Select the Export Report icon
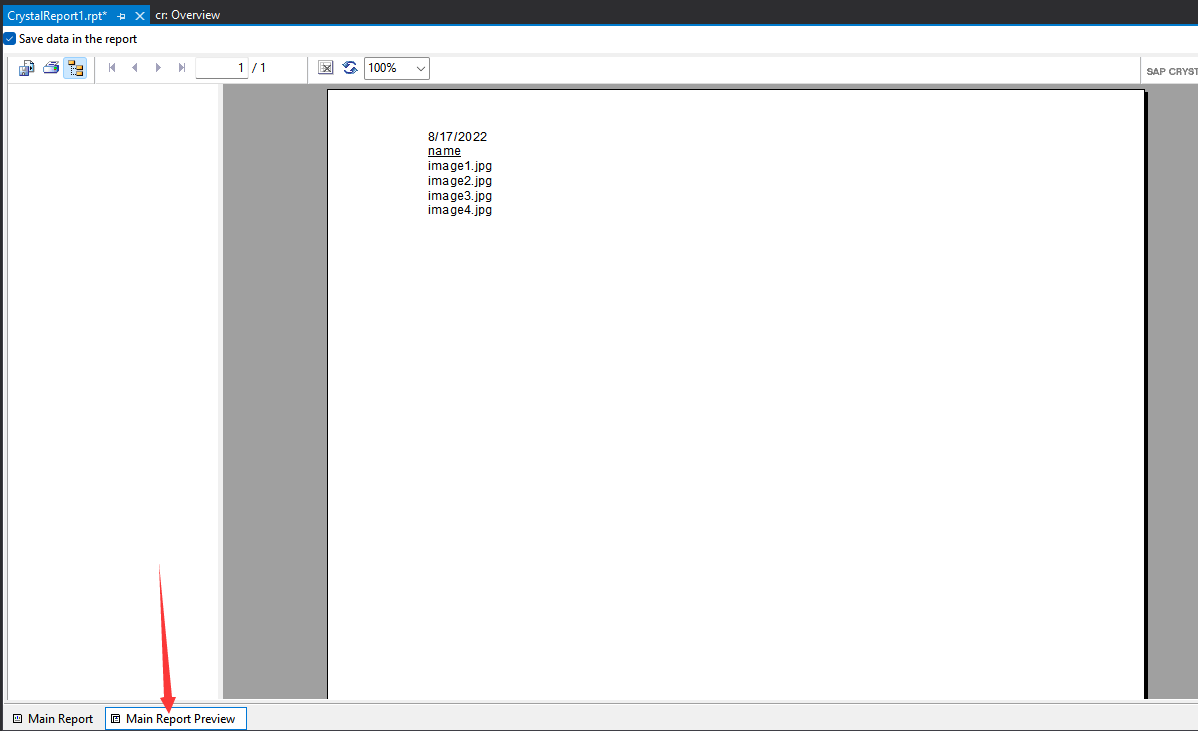 [26, 67]
